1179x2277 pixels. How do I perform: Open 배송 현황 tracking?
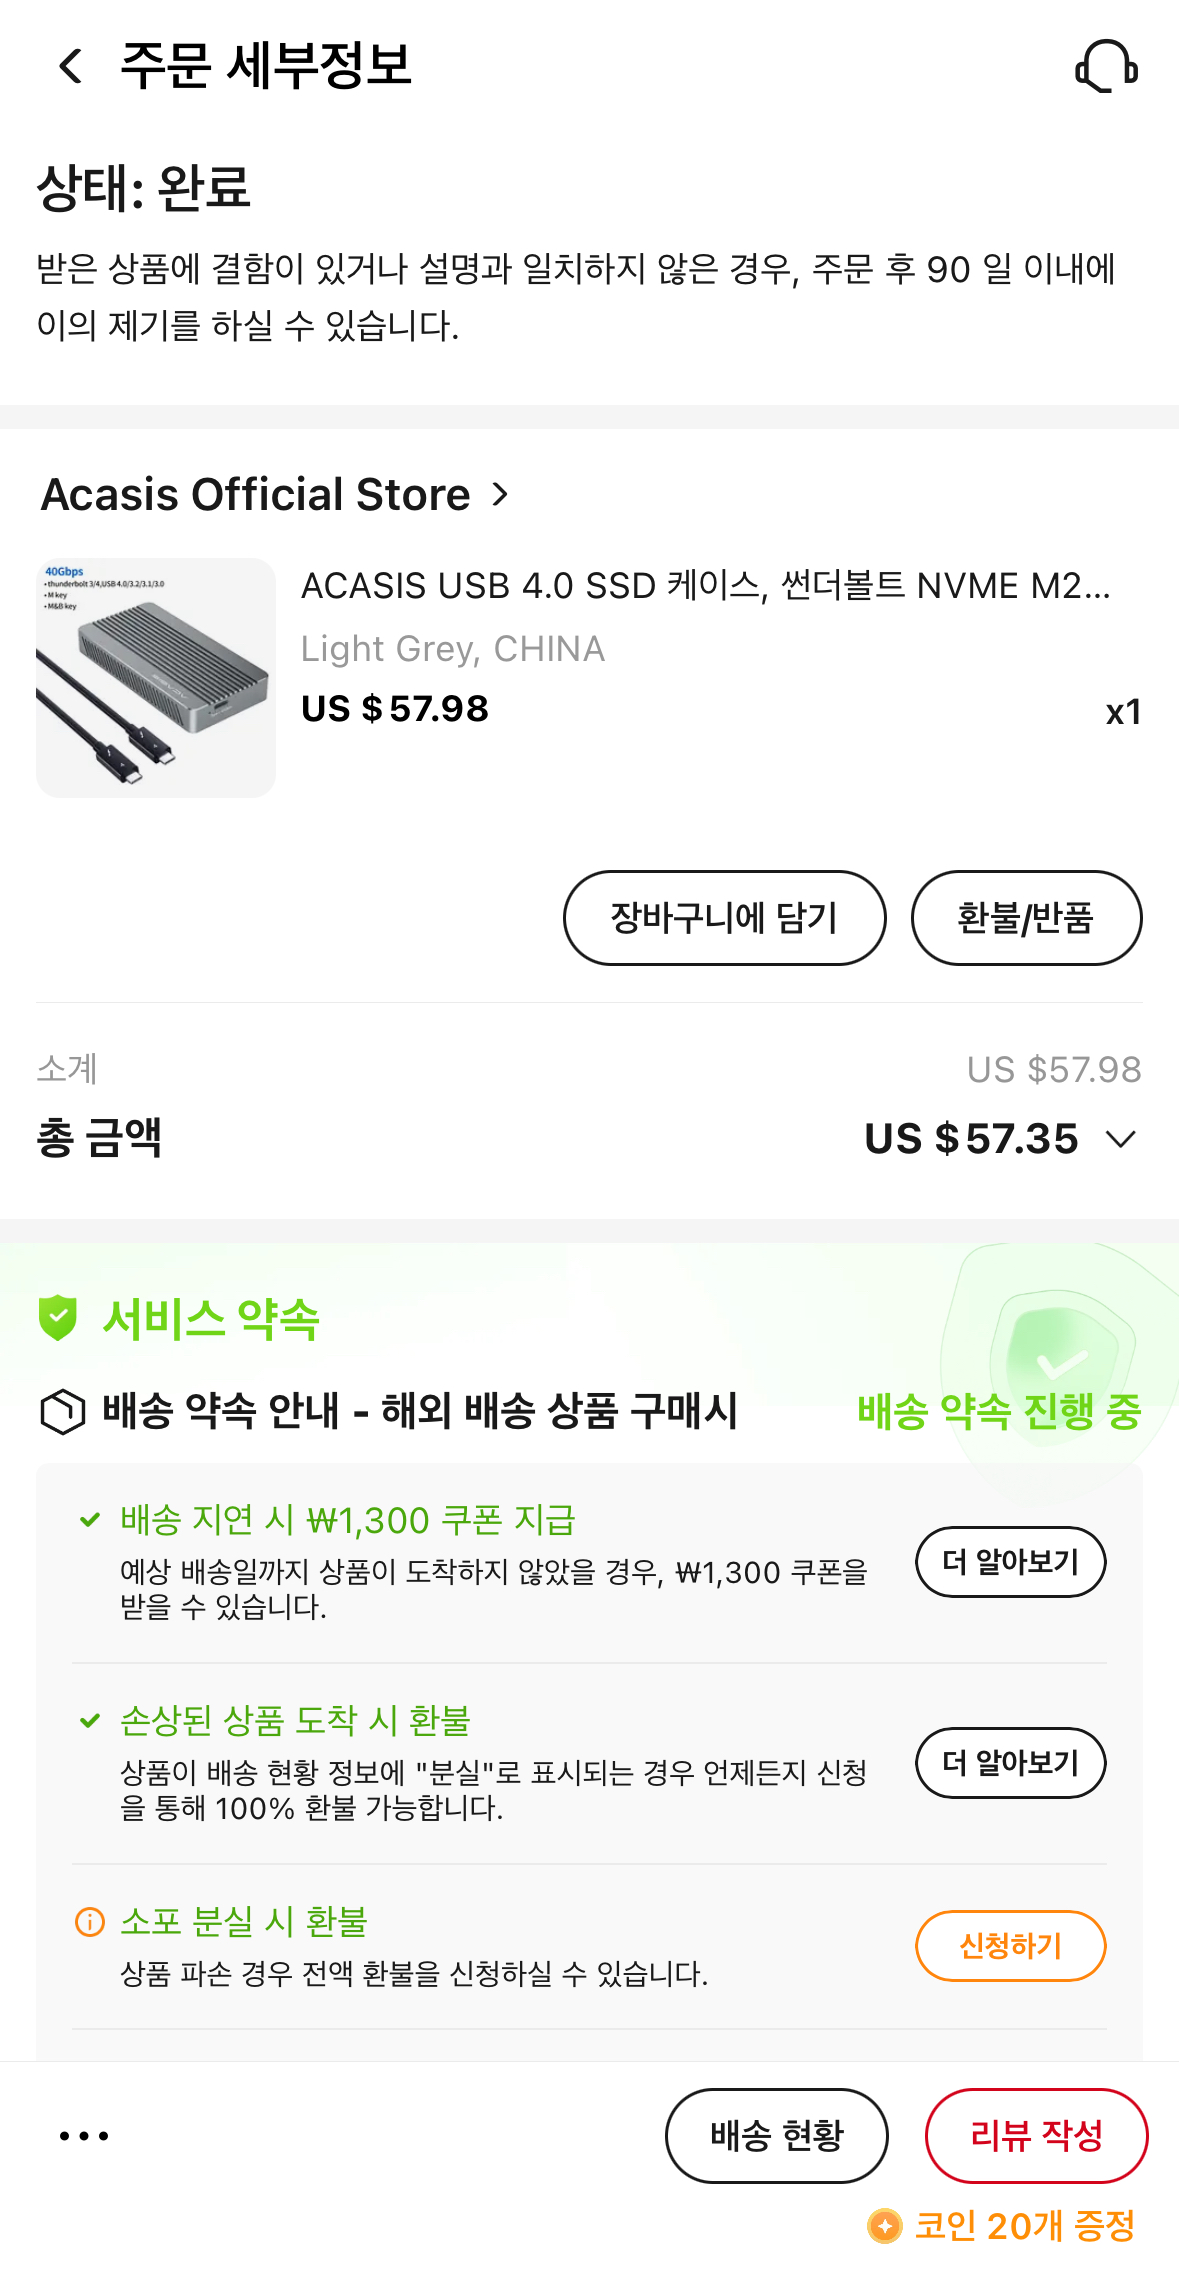(777, 2136)
